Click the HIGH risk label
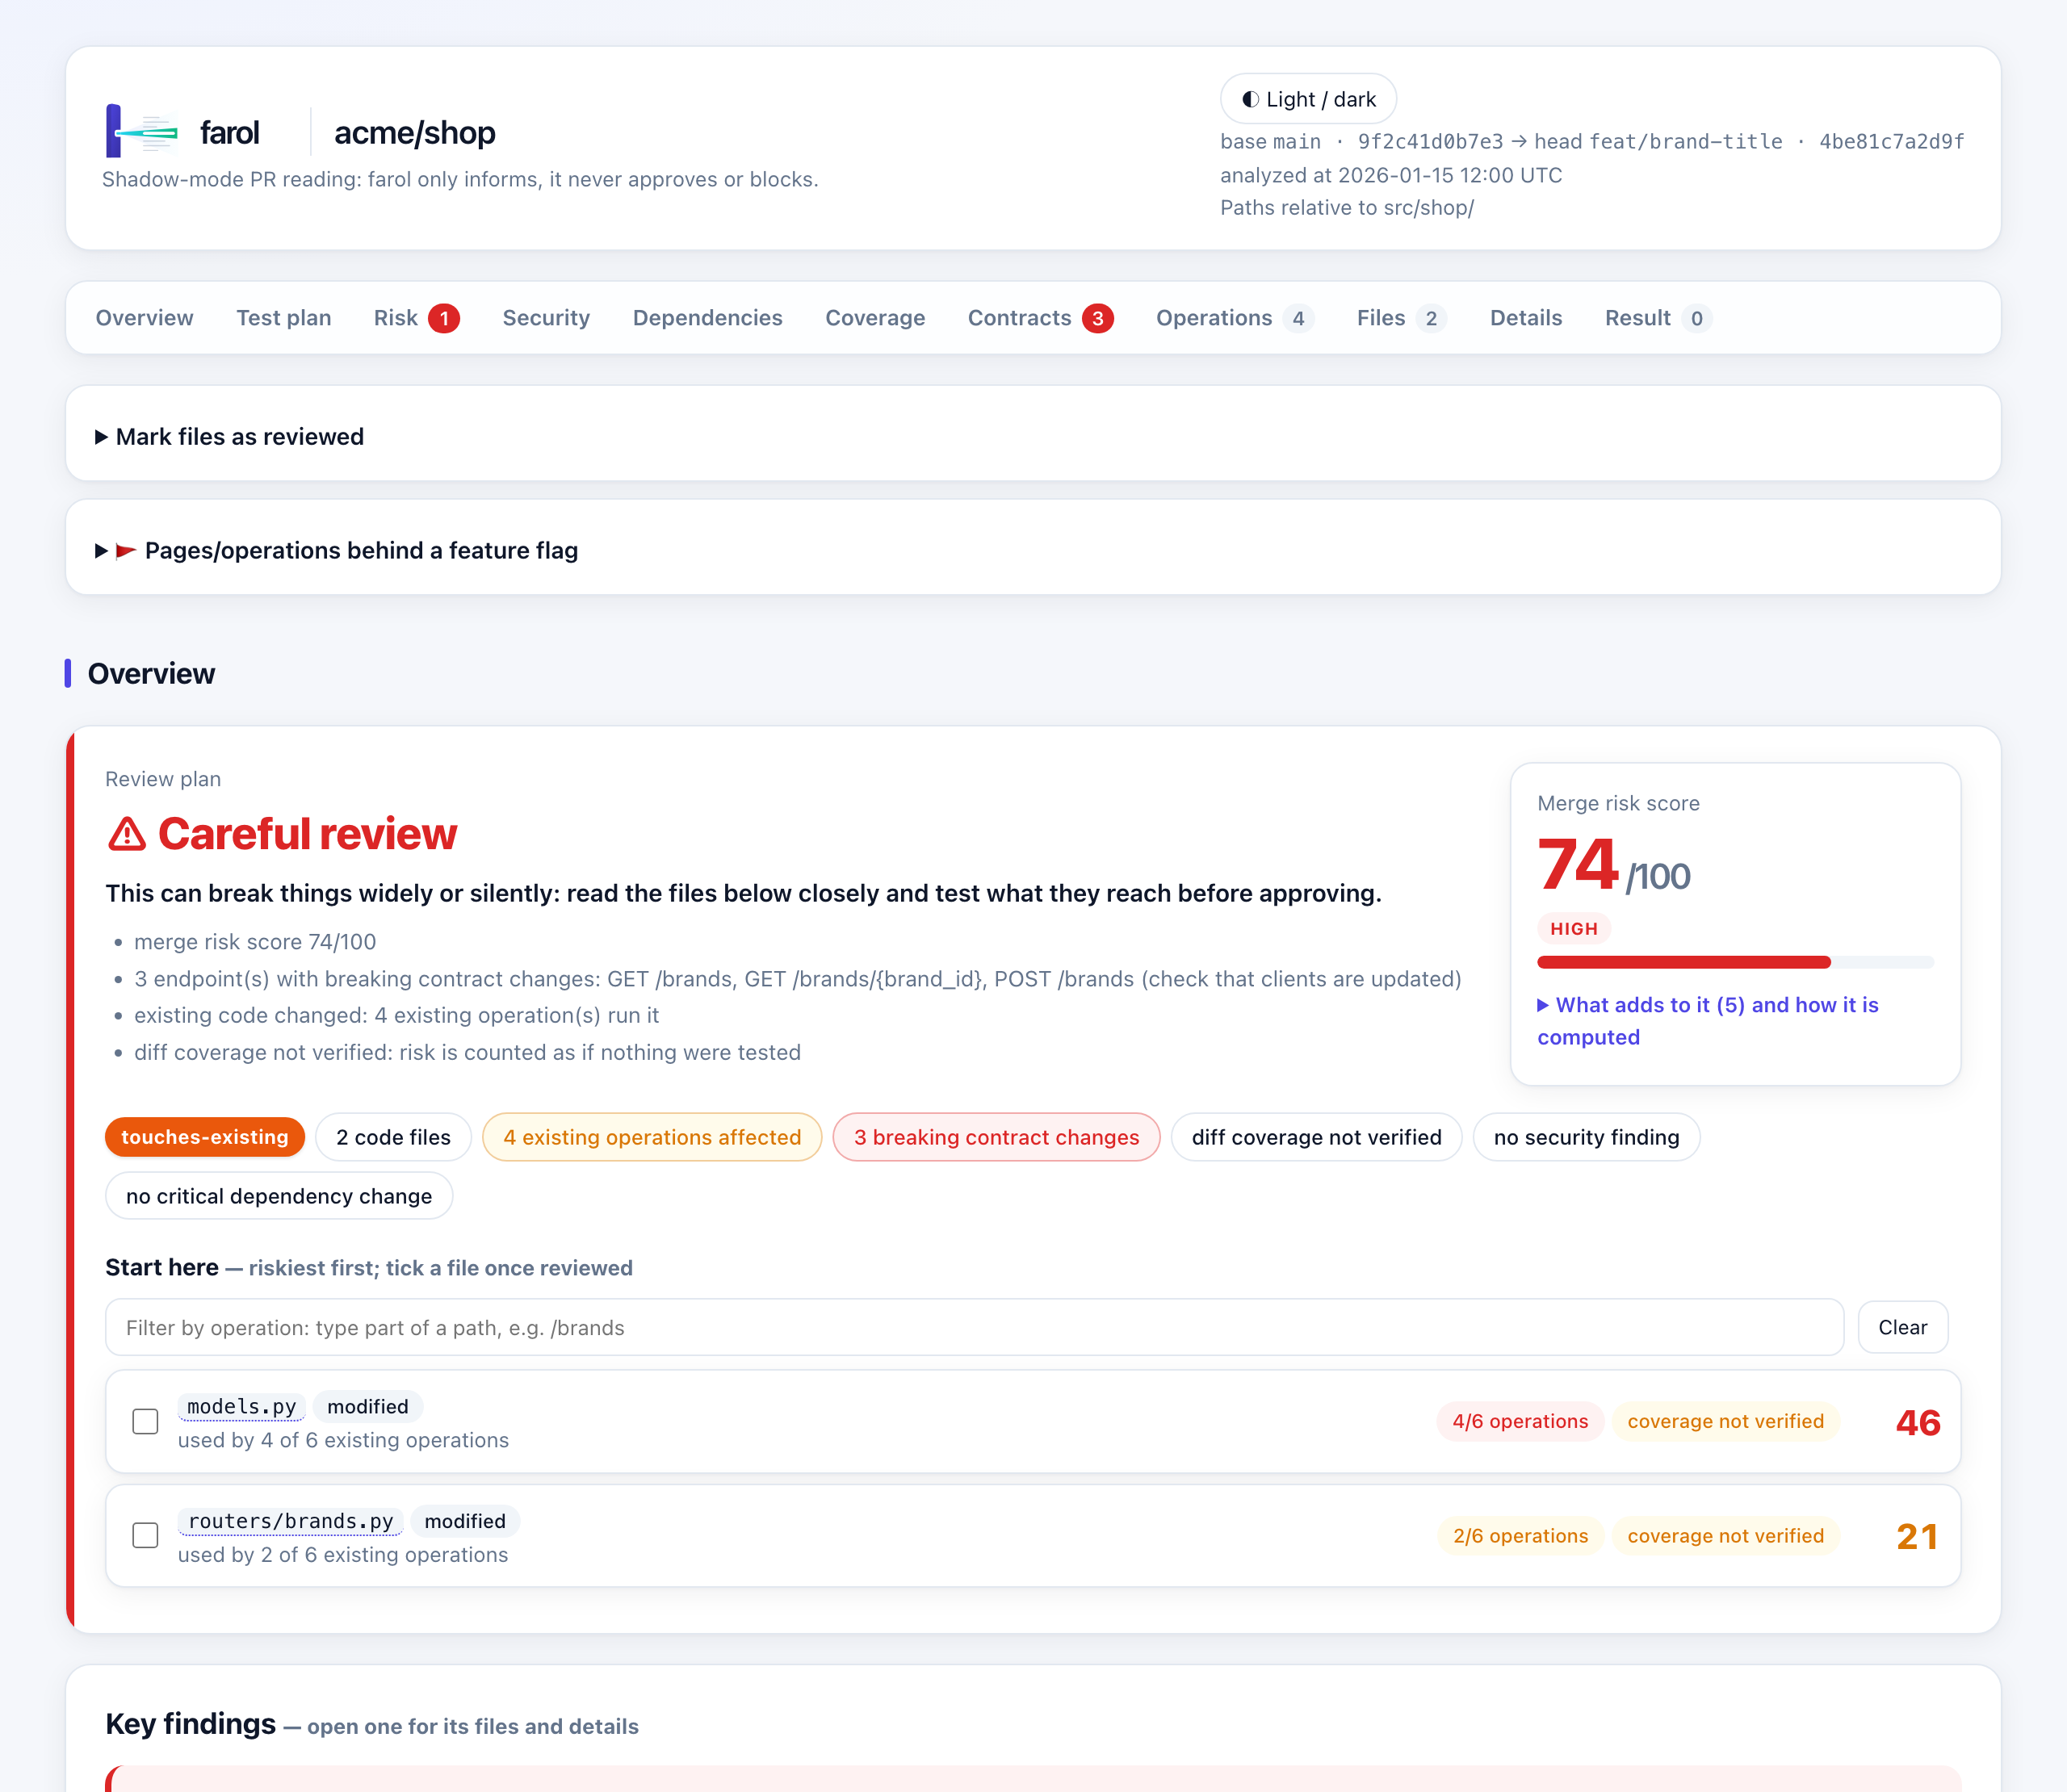The image size is (2067, 1792). (x=1574, y=929)
